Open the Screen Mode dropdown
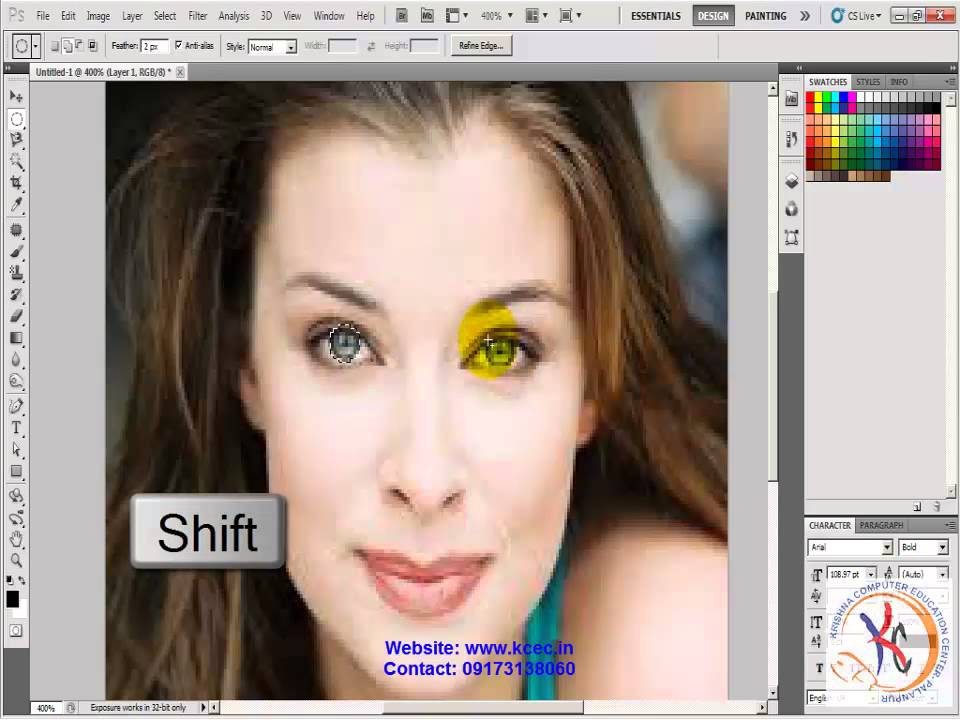 [571, 16]
